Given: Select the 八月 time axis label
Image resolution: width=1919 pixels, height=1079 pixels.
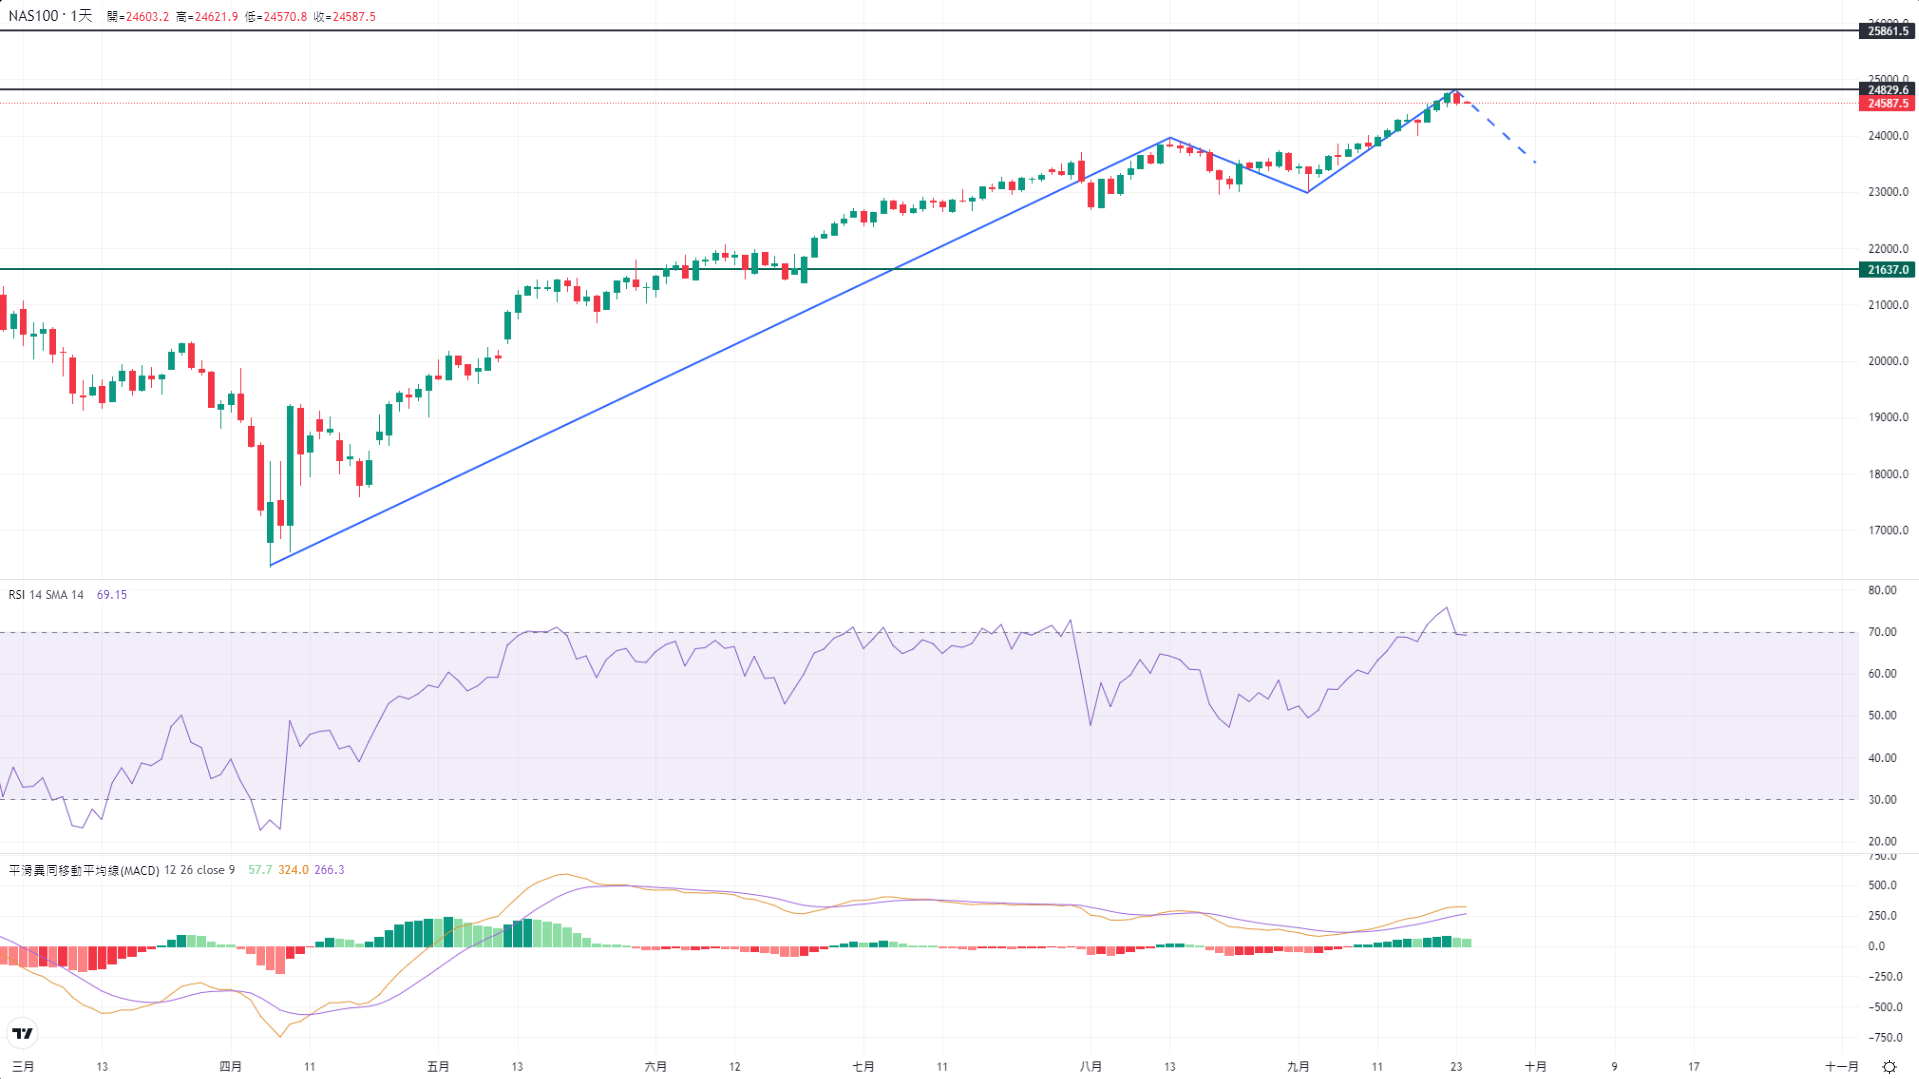Looking at the screenshot, I should click(x=1091, y=1067).
